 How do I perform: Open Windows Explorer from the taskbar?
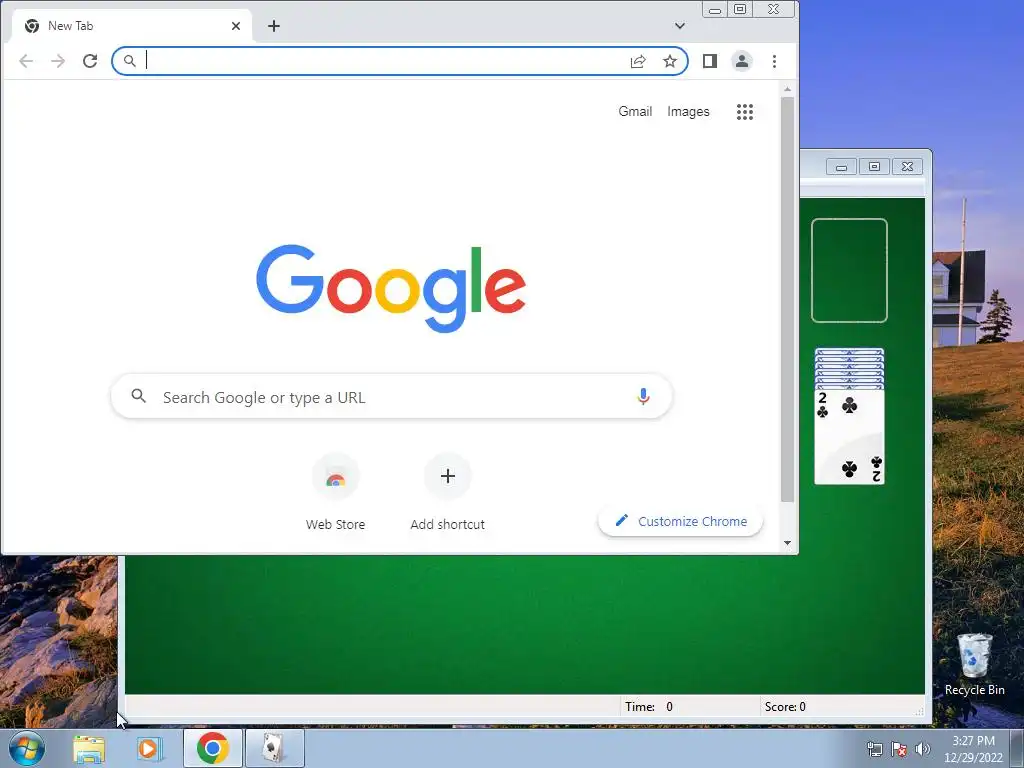coord(89,748)
